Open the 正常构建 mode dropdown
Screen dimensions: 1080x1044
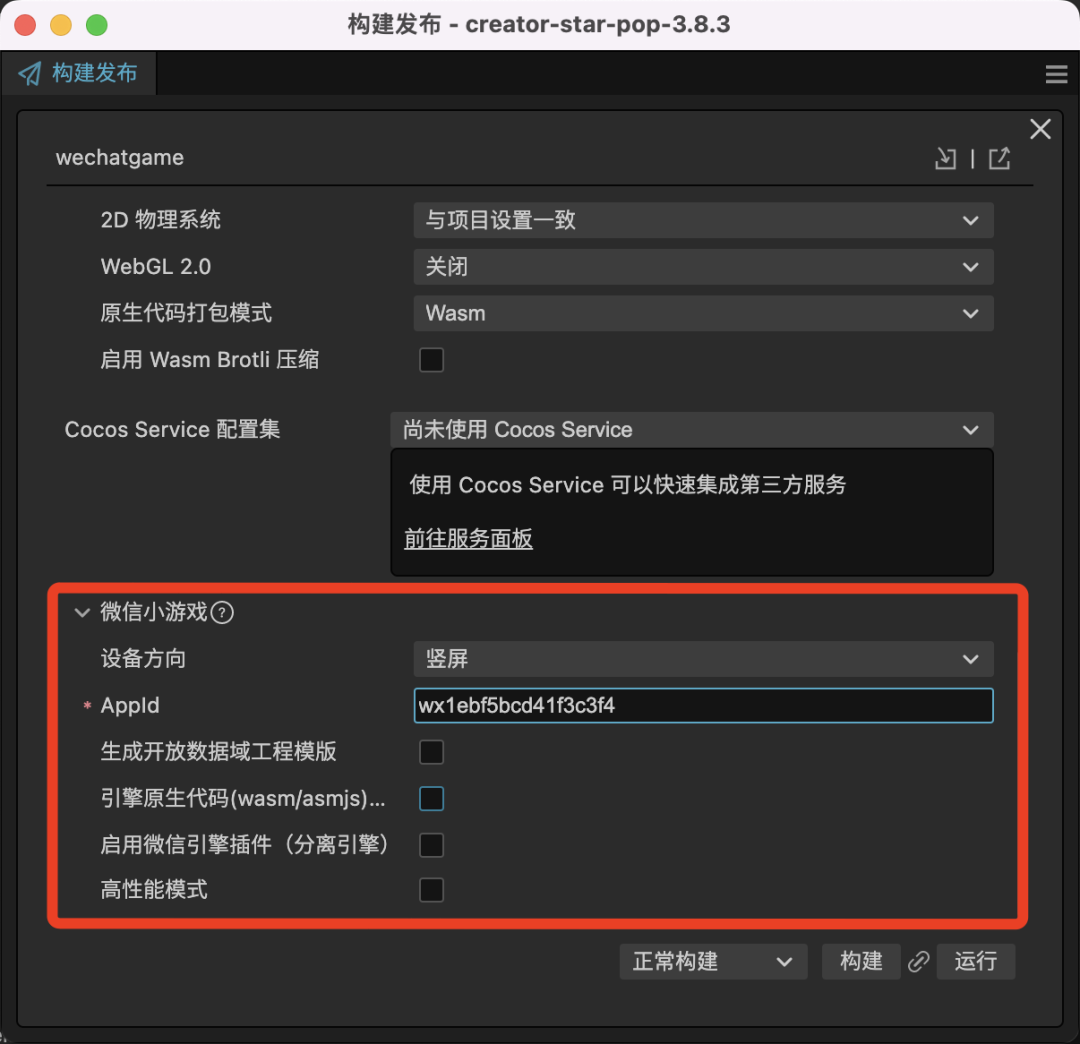(713, 961)
